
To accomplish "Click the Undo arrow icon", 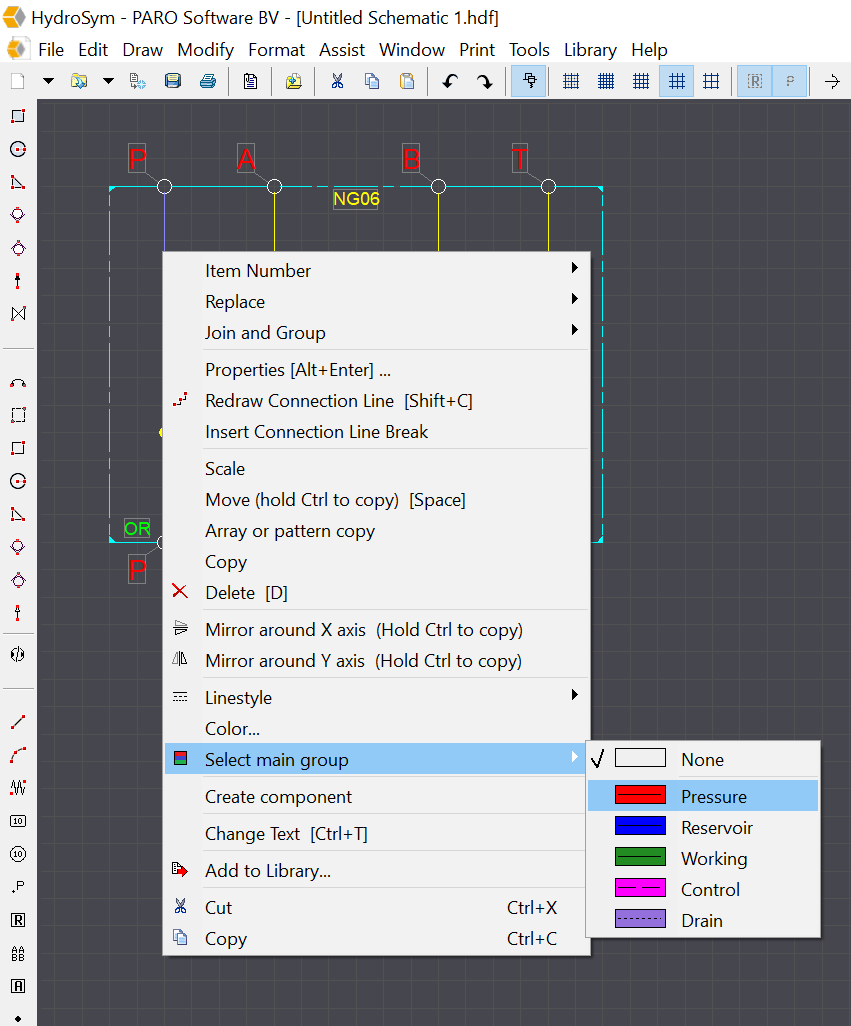I will [449, 81].
